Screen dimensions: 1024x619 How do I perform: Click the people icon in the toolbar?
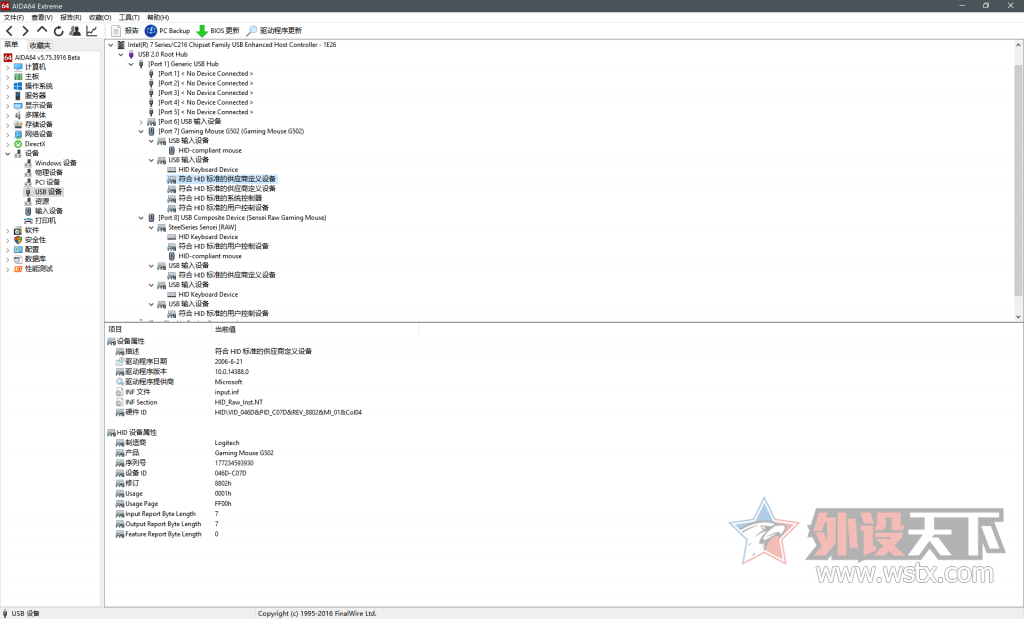[x=75, y=31]
